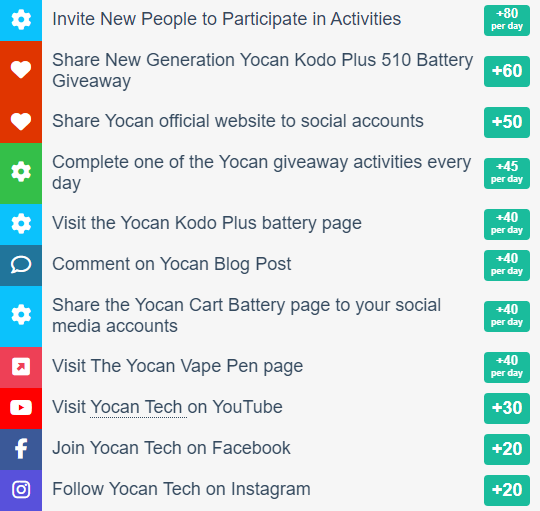Click the gear icon beside Invite New People

pos(21,20)
